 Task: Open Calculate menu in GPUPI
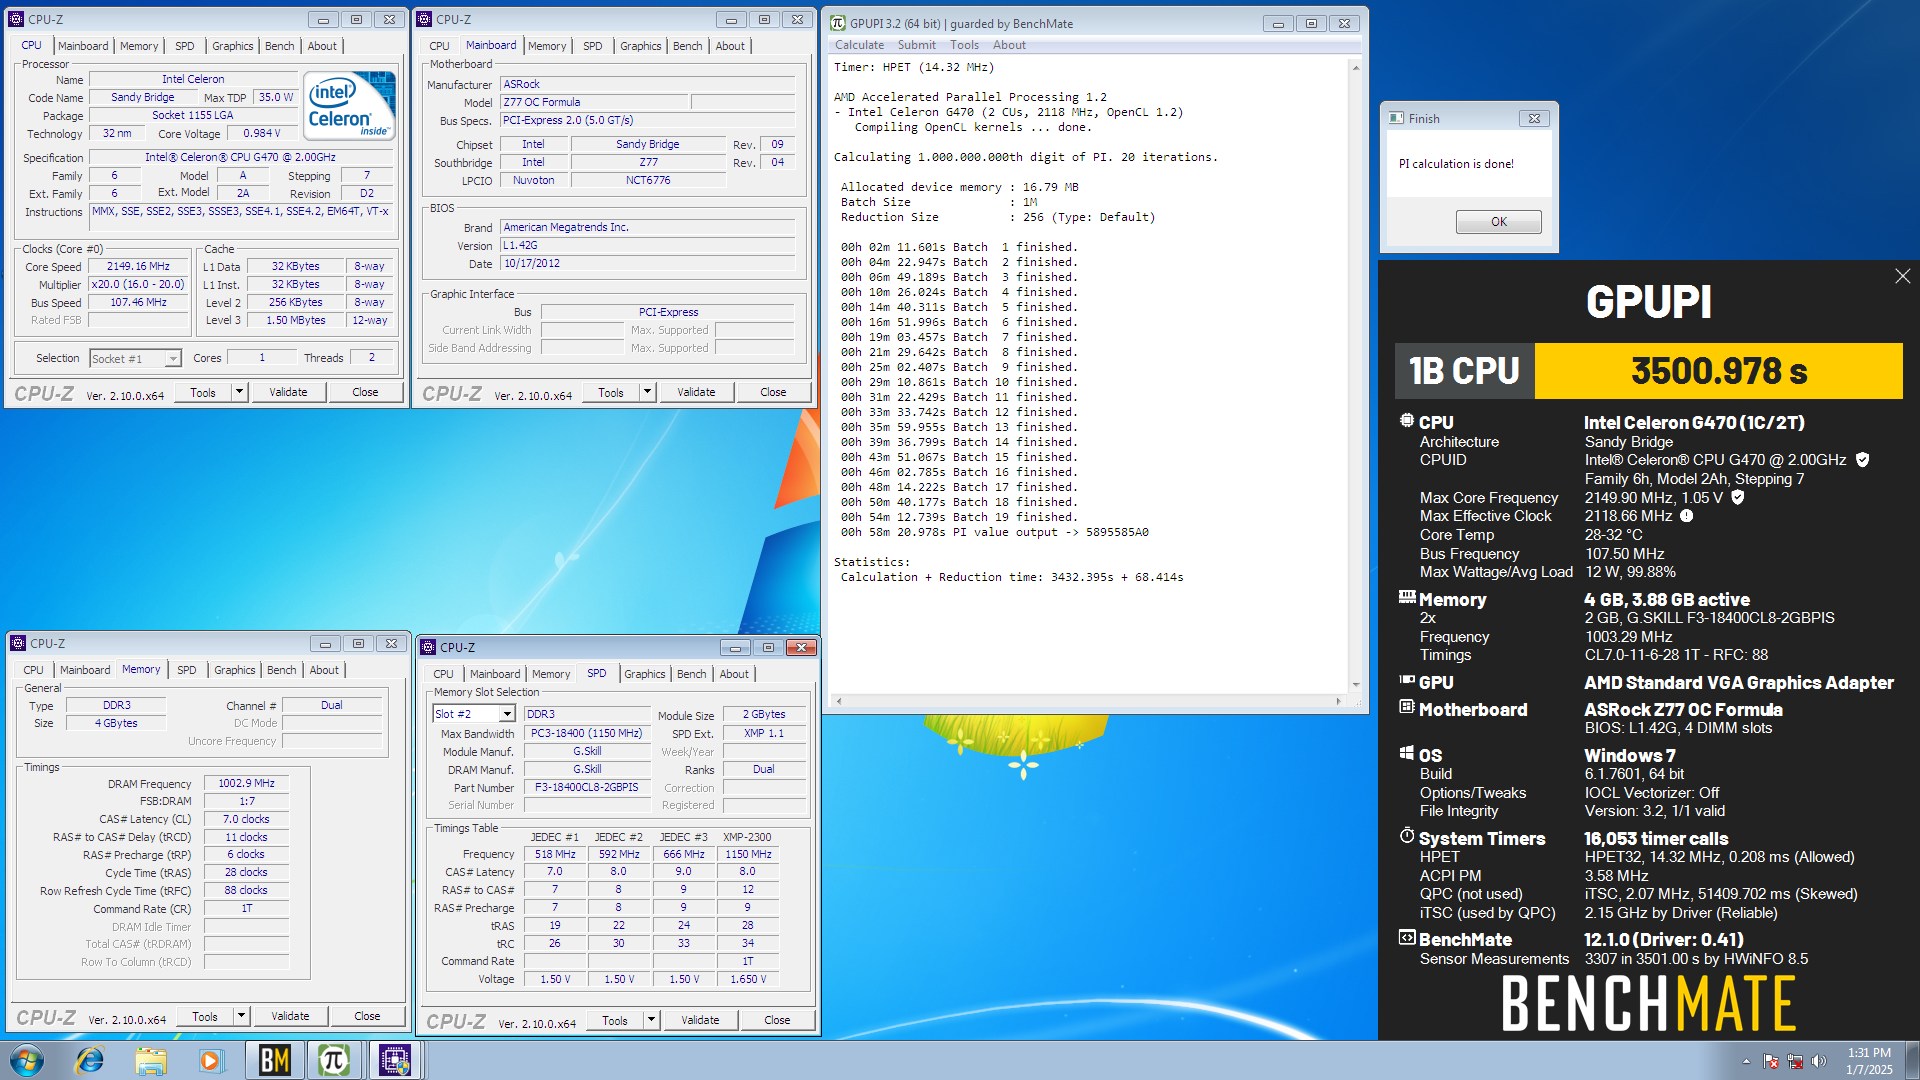[859, 45]
